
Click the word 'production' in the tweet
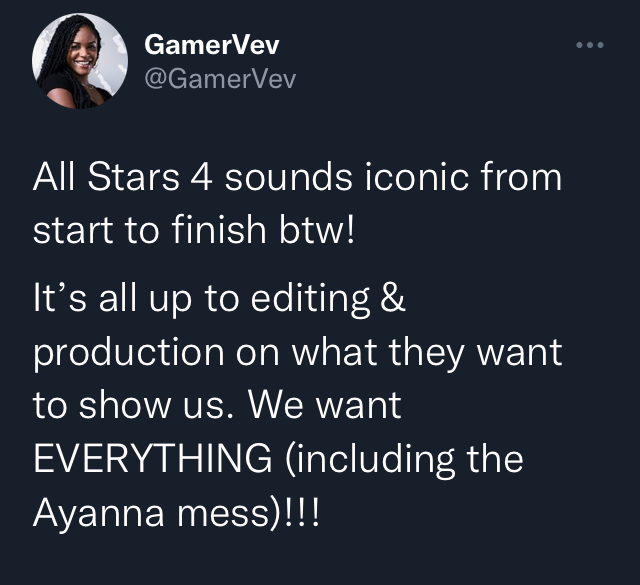click(x=129, y=353)
